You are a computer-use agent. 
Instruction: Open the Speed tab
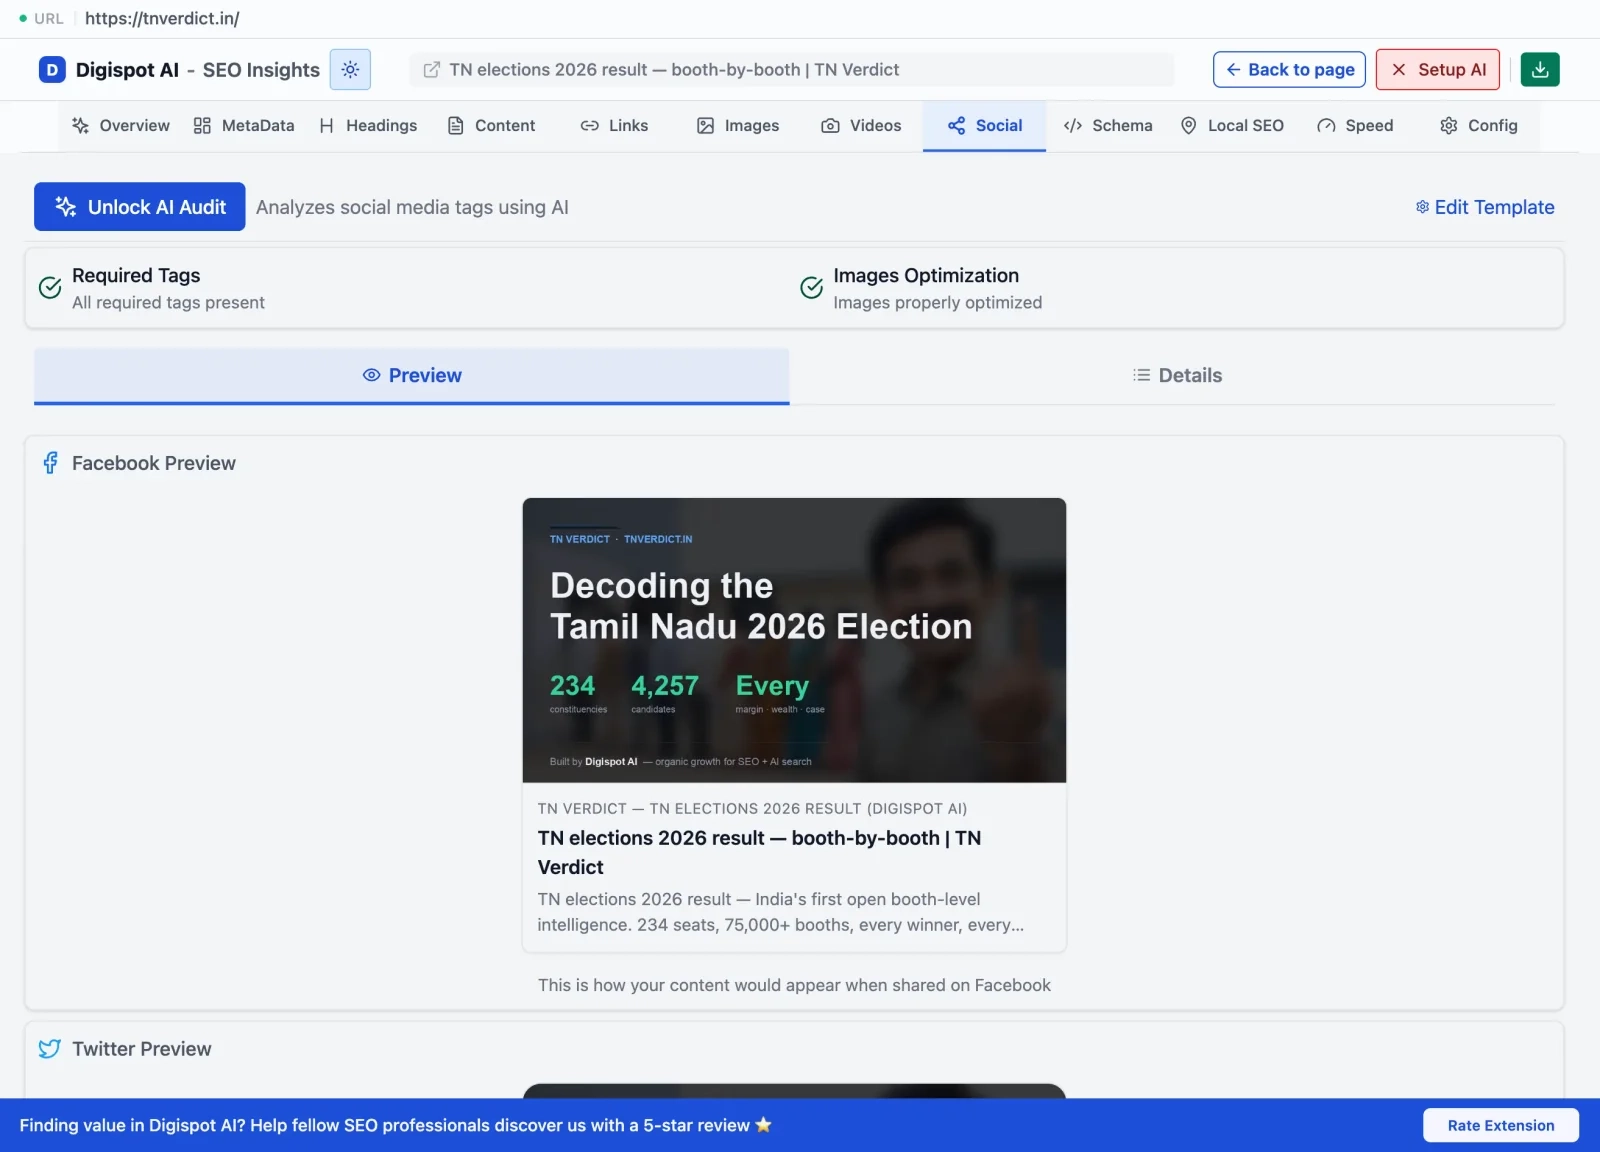point(1355,126)
